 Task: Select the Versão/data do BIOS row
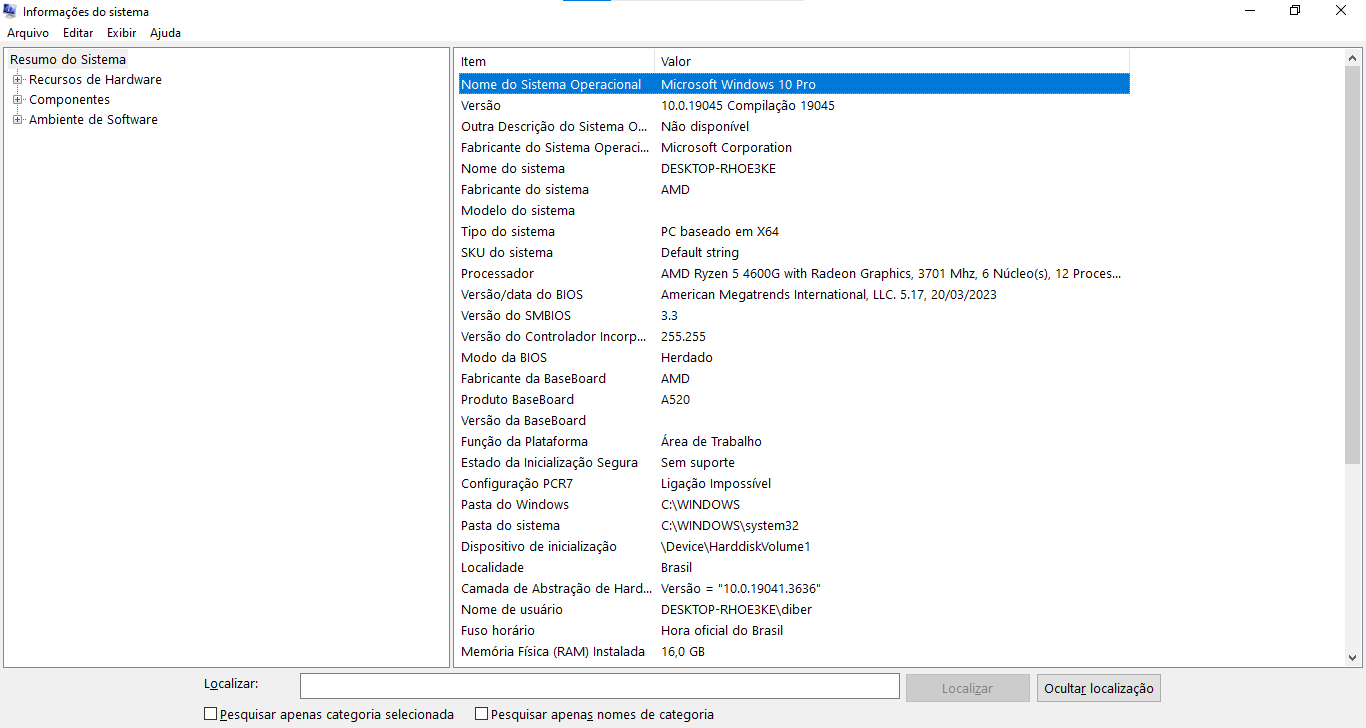[x=793, y=295]
